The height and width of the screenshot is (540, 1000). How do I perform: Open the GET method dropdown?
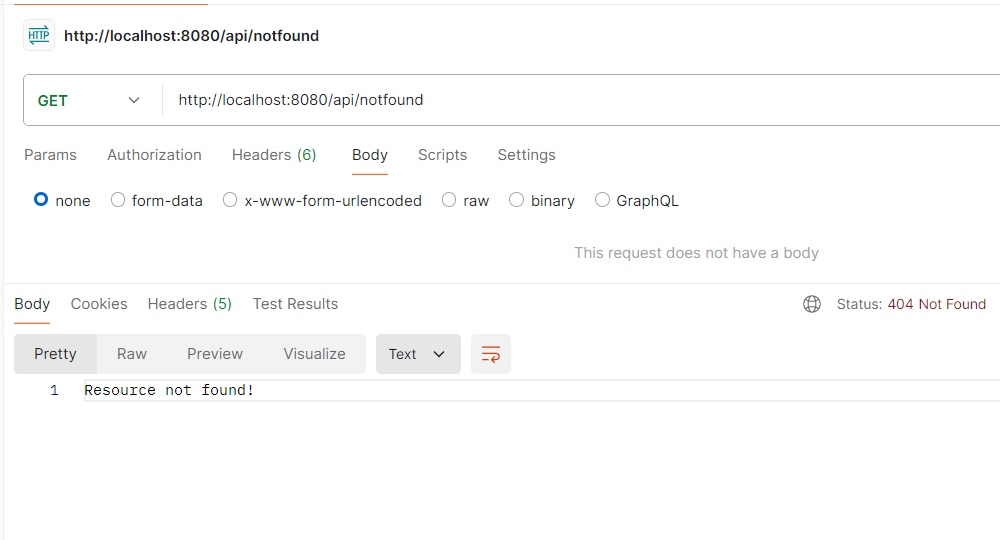(x=89, y=100)
